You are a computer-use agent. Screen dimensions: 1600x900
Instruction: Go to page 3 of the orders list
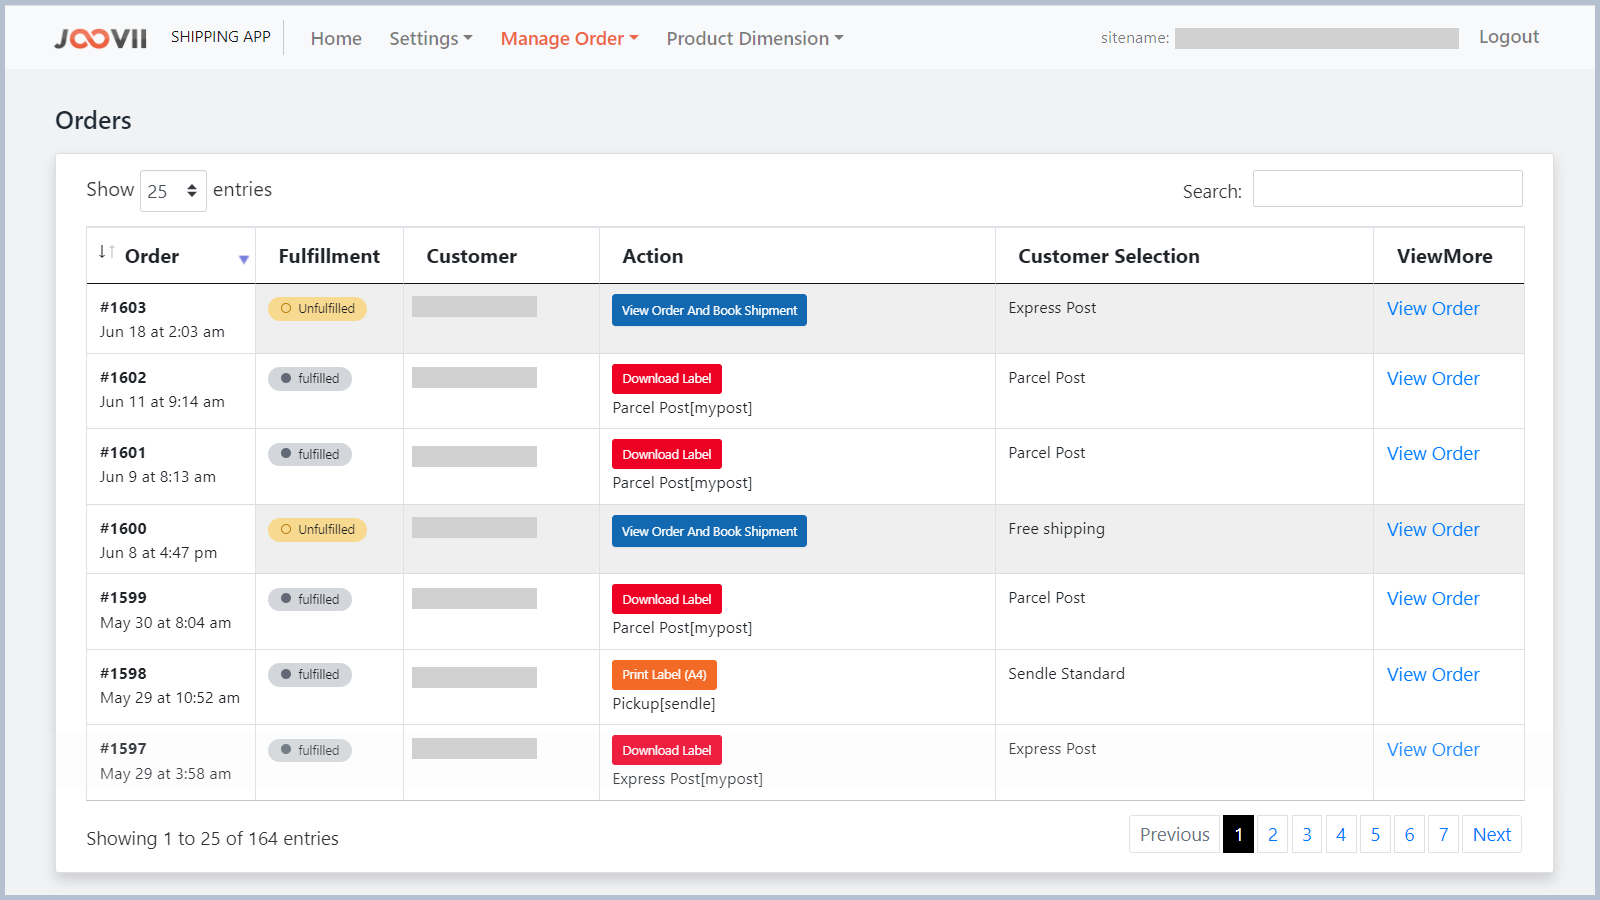pos(1306,834)
